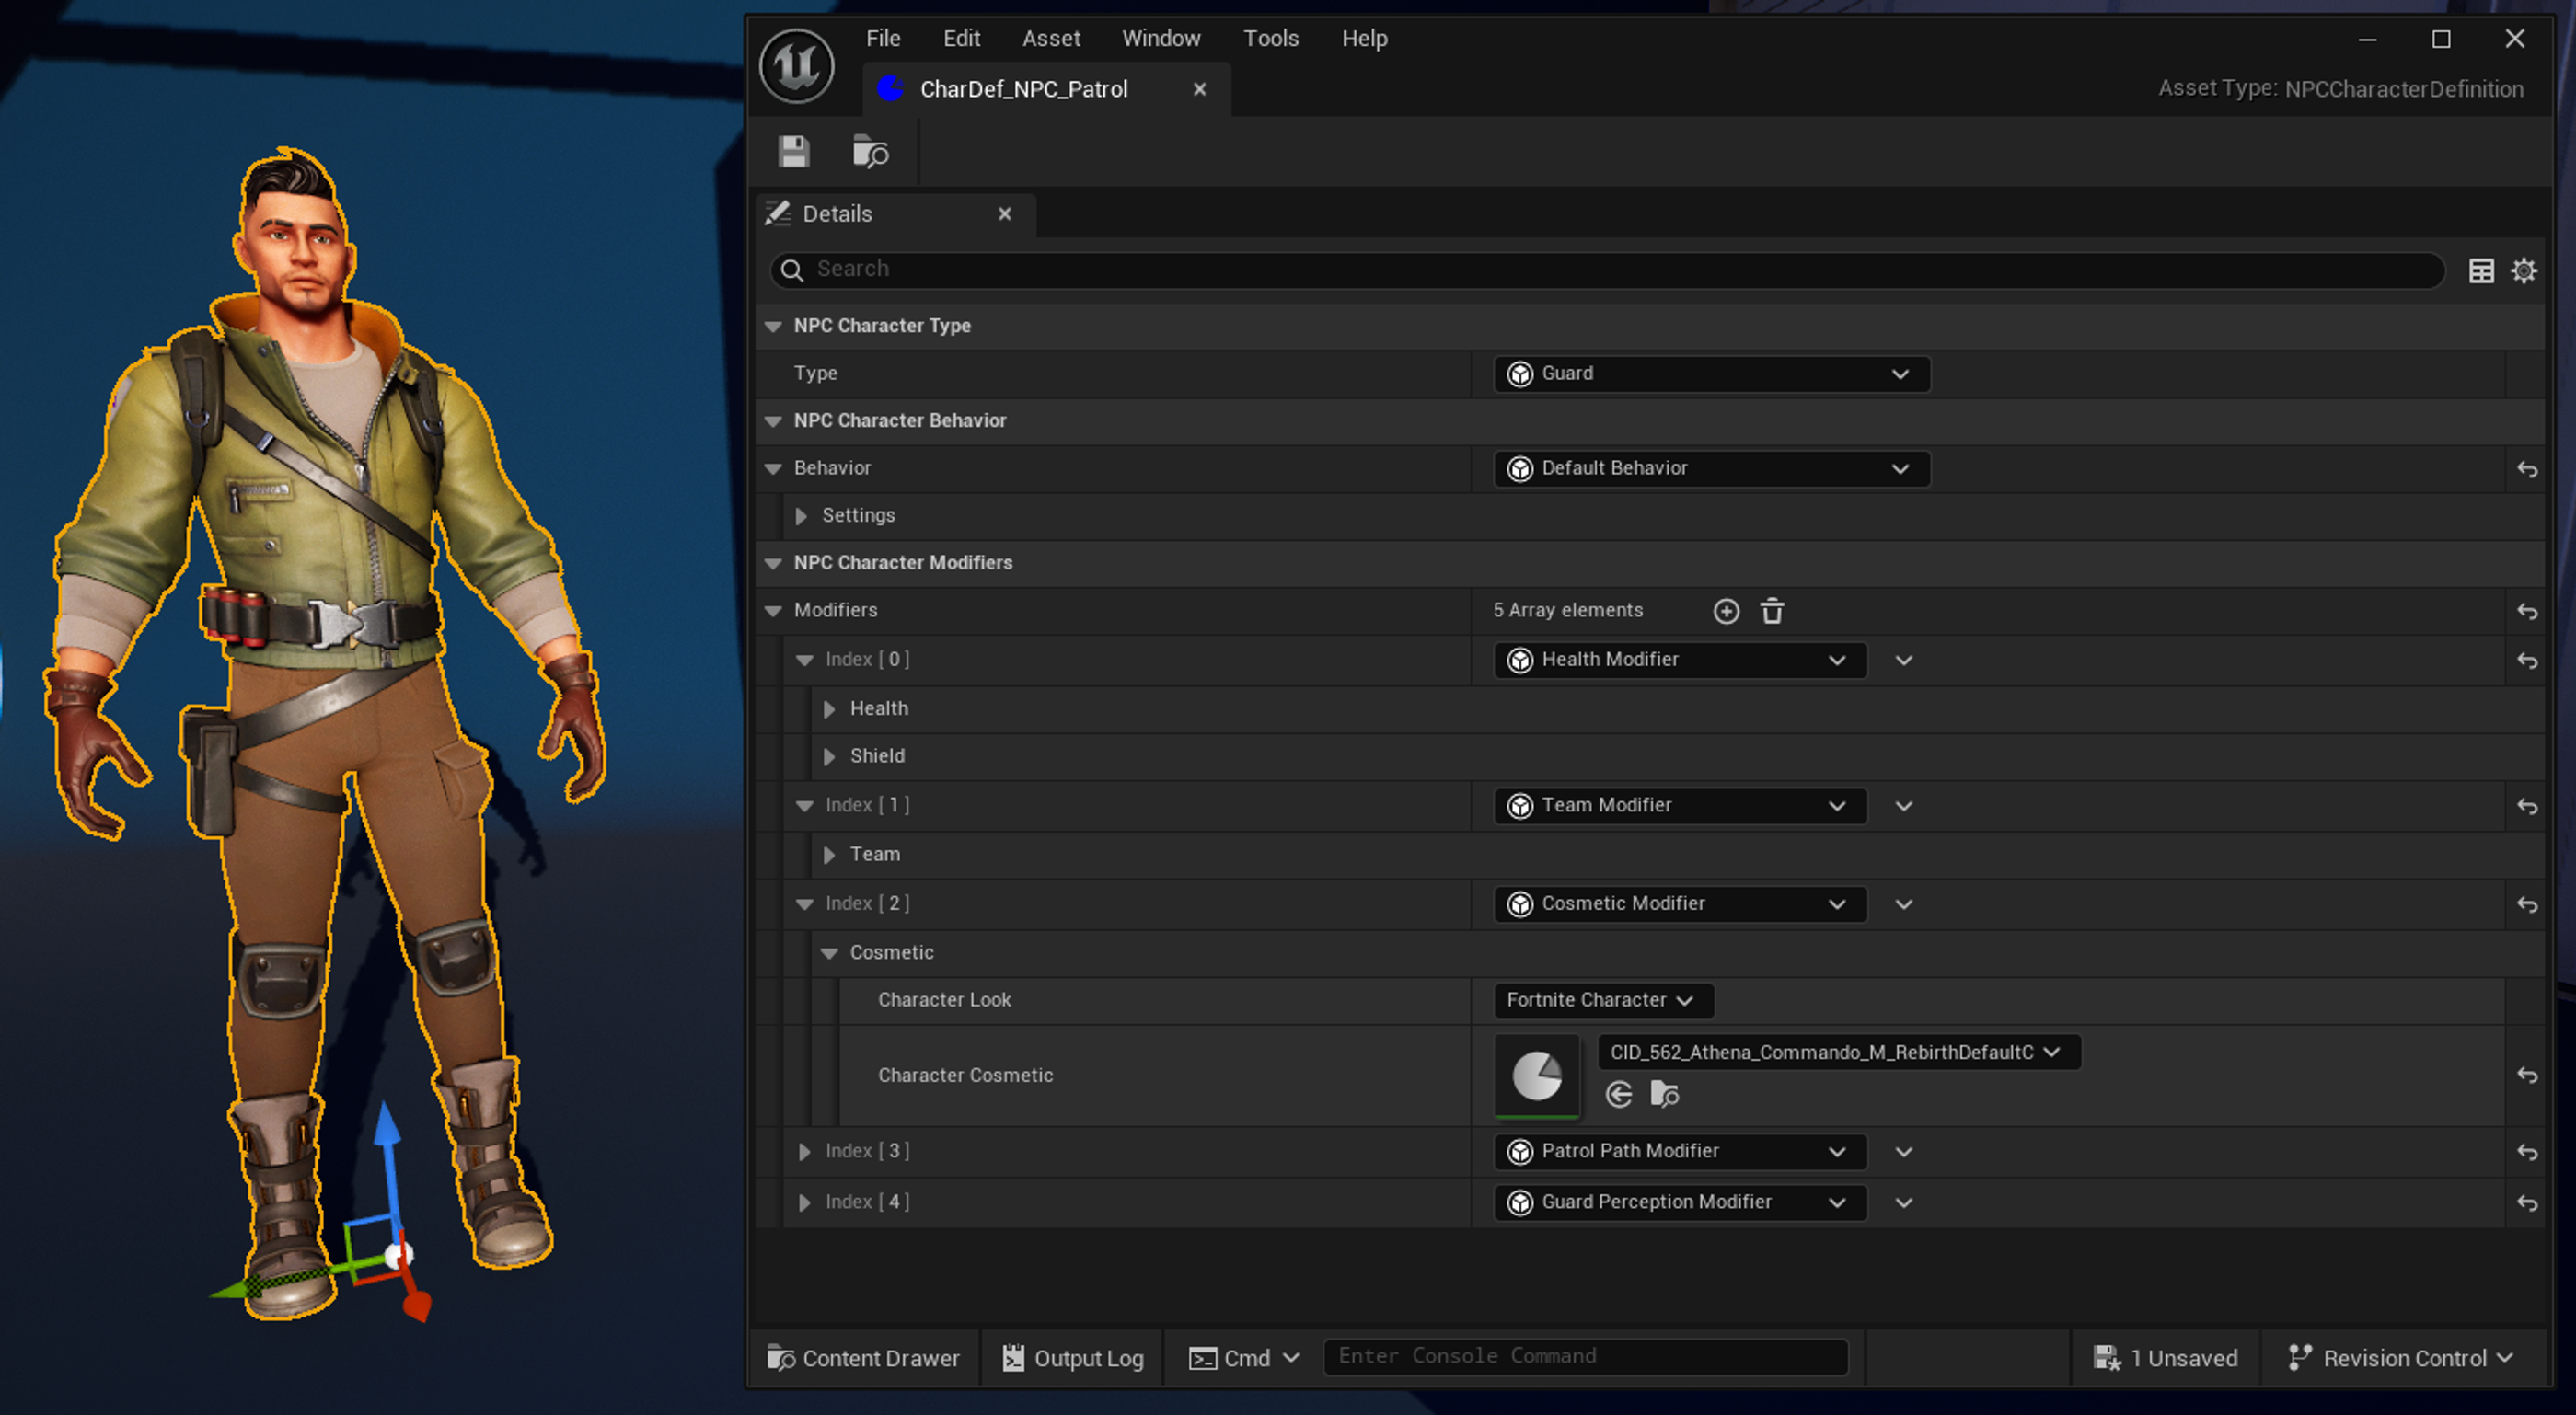Open array options chevron for Index [ 2 ]
2576x1415 pixels.
[x=1903, y=904]
